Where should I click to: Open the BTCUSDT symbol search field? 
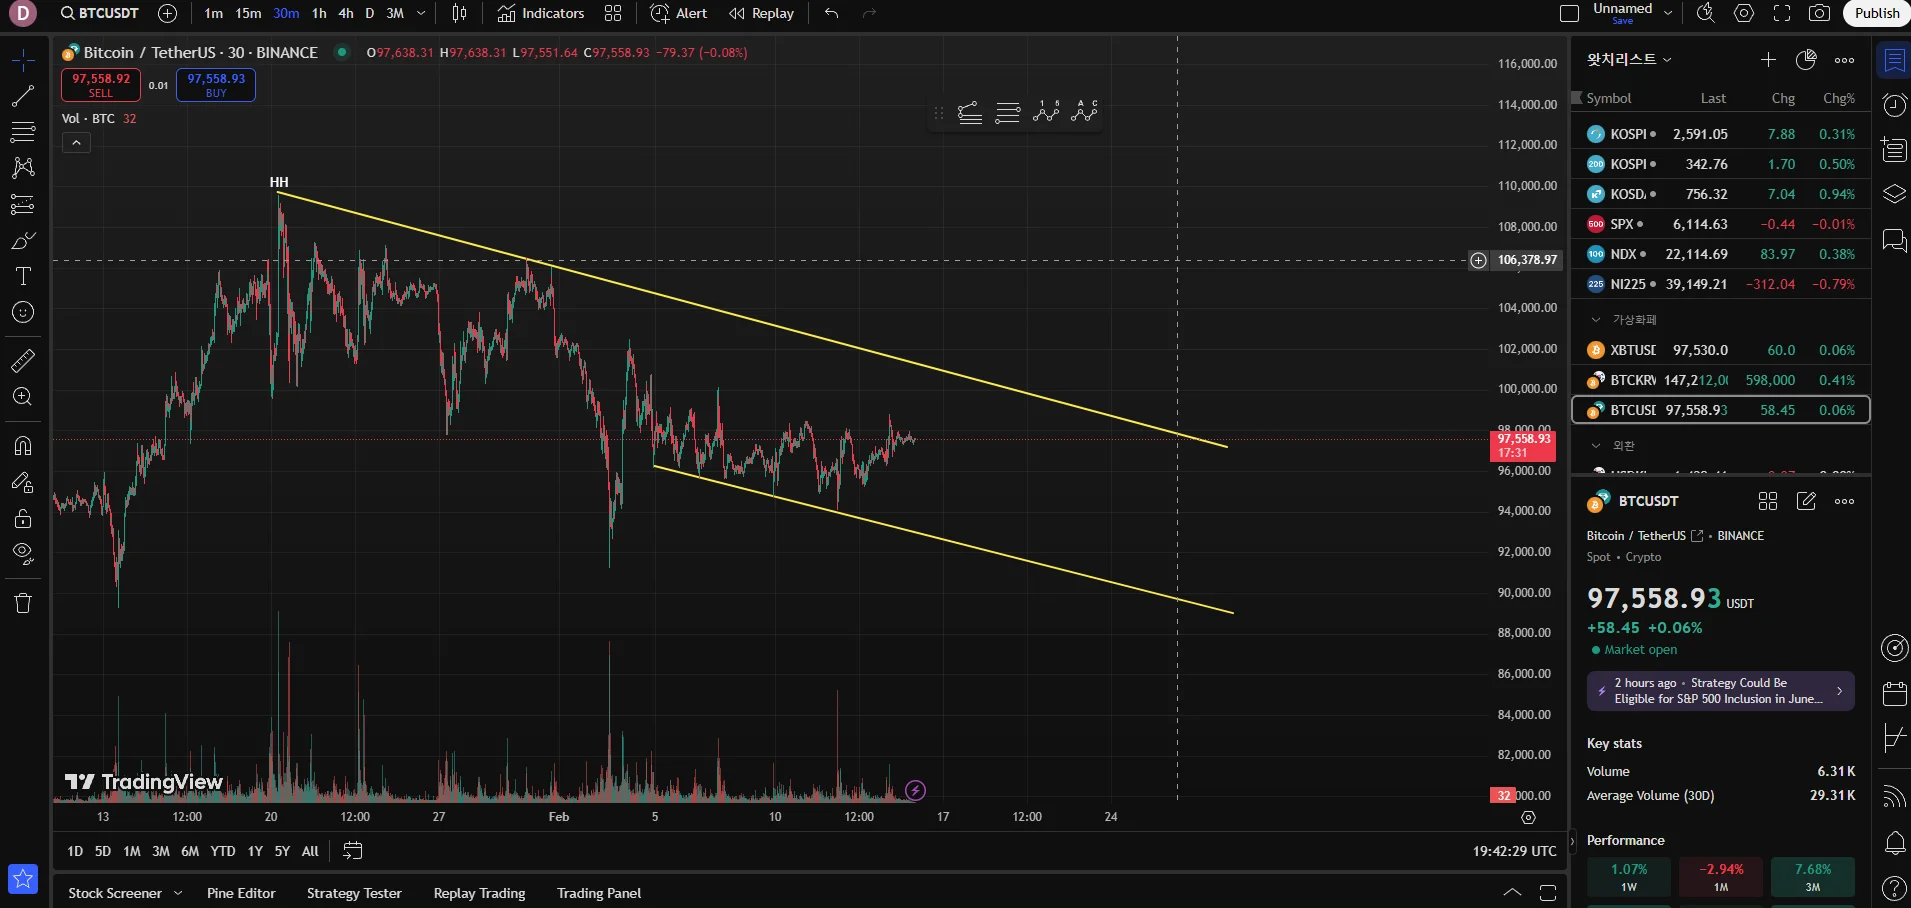point(99,14)
